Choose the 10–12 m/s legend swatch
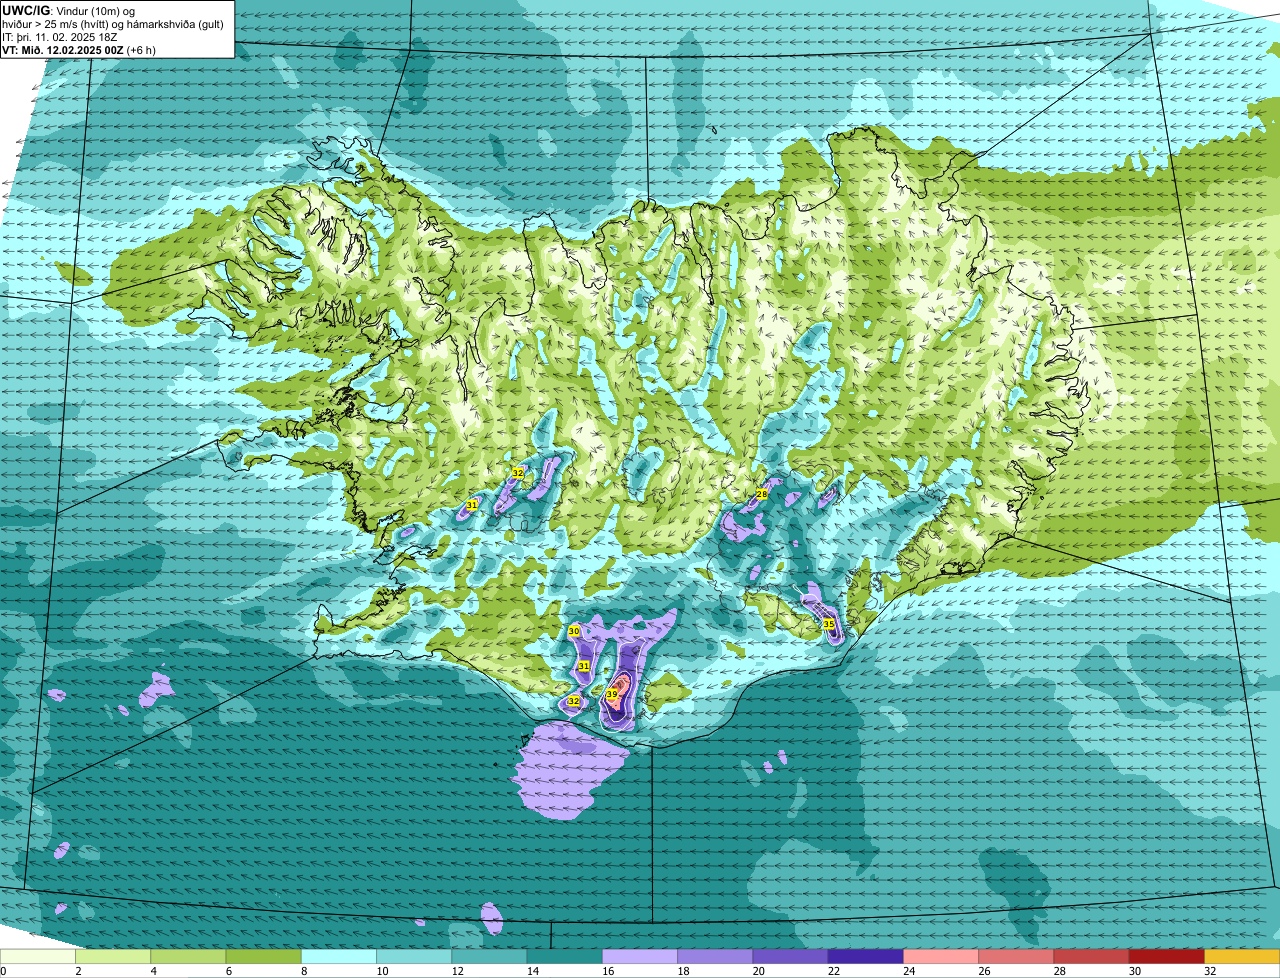Viewport: 1280px width, 978px height. [414, 957]
